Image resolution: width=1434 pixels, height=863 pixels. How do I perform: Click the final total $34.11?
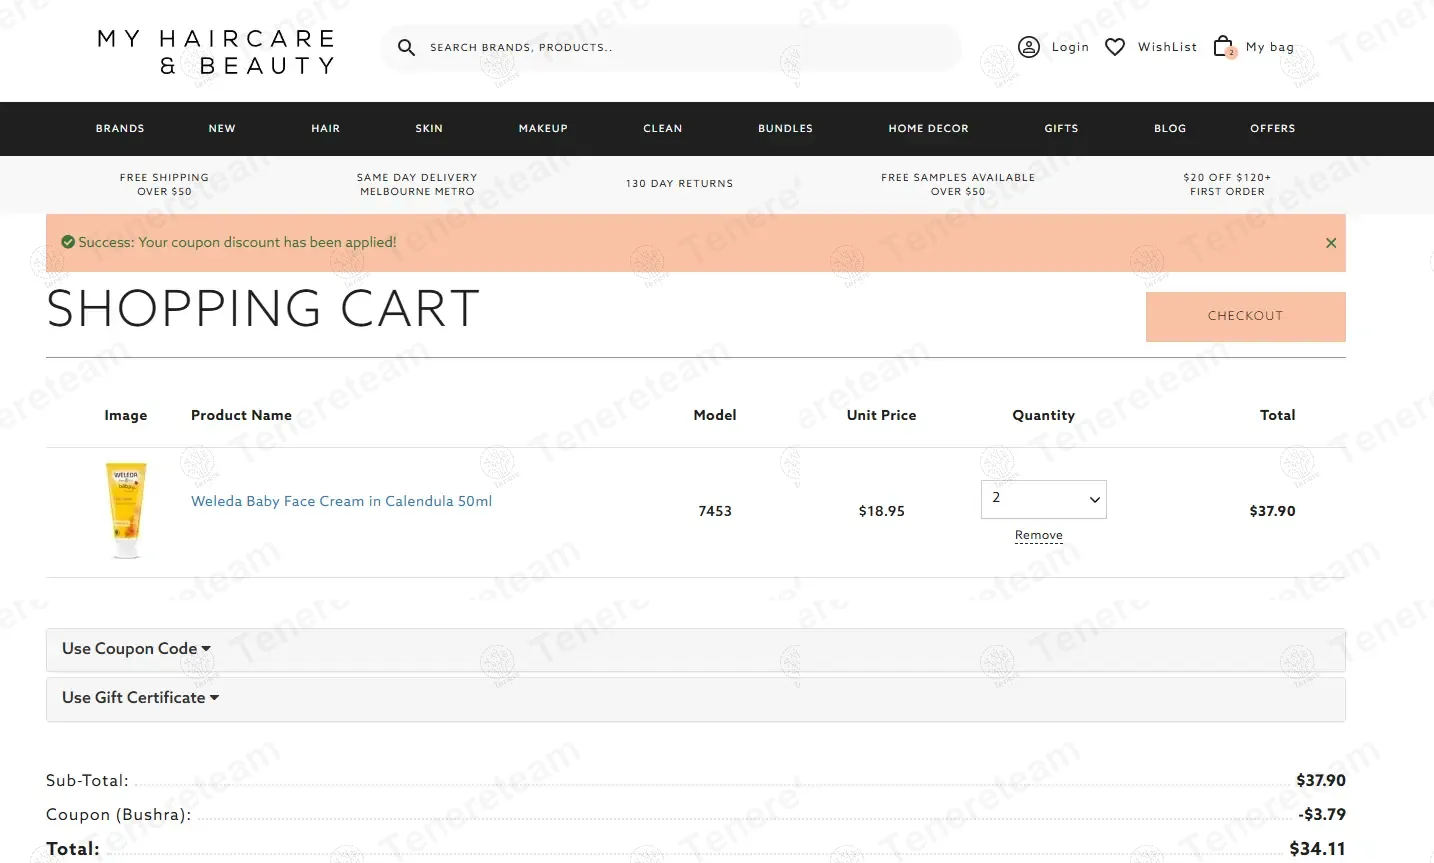click(1318, 848)
